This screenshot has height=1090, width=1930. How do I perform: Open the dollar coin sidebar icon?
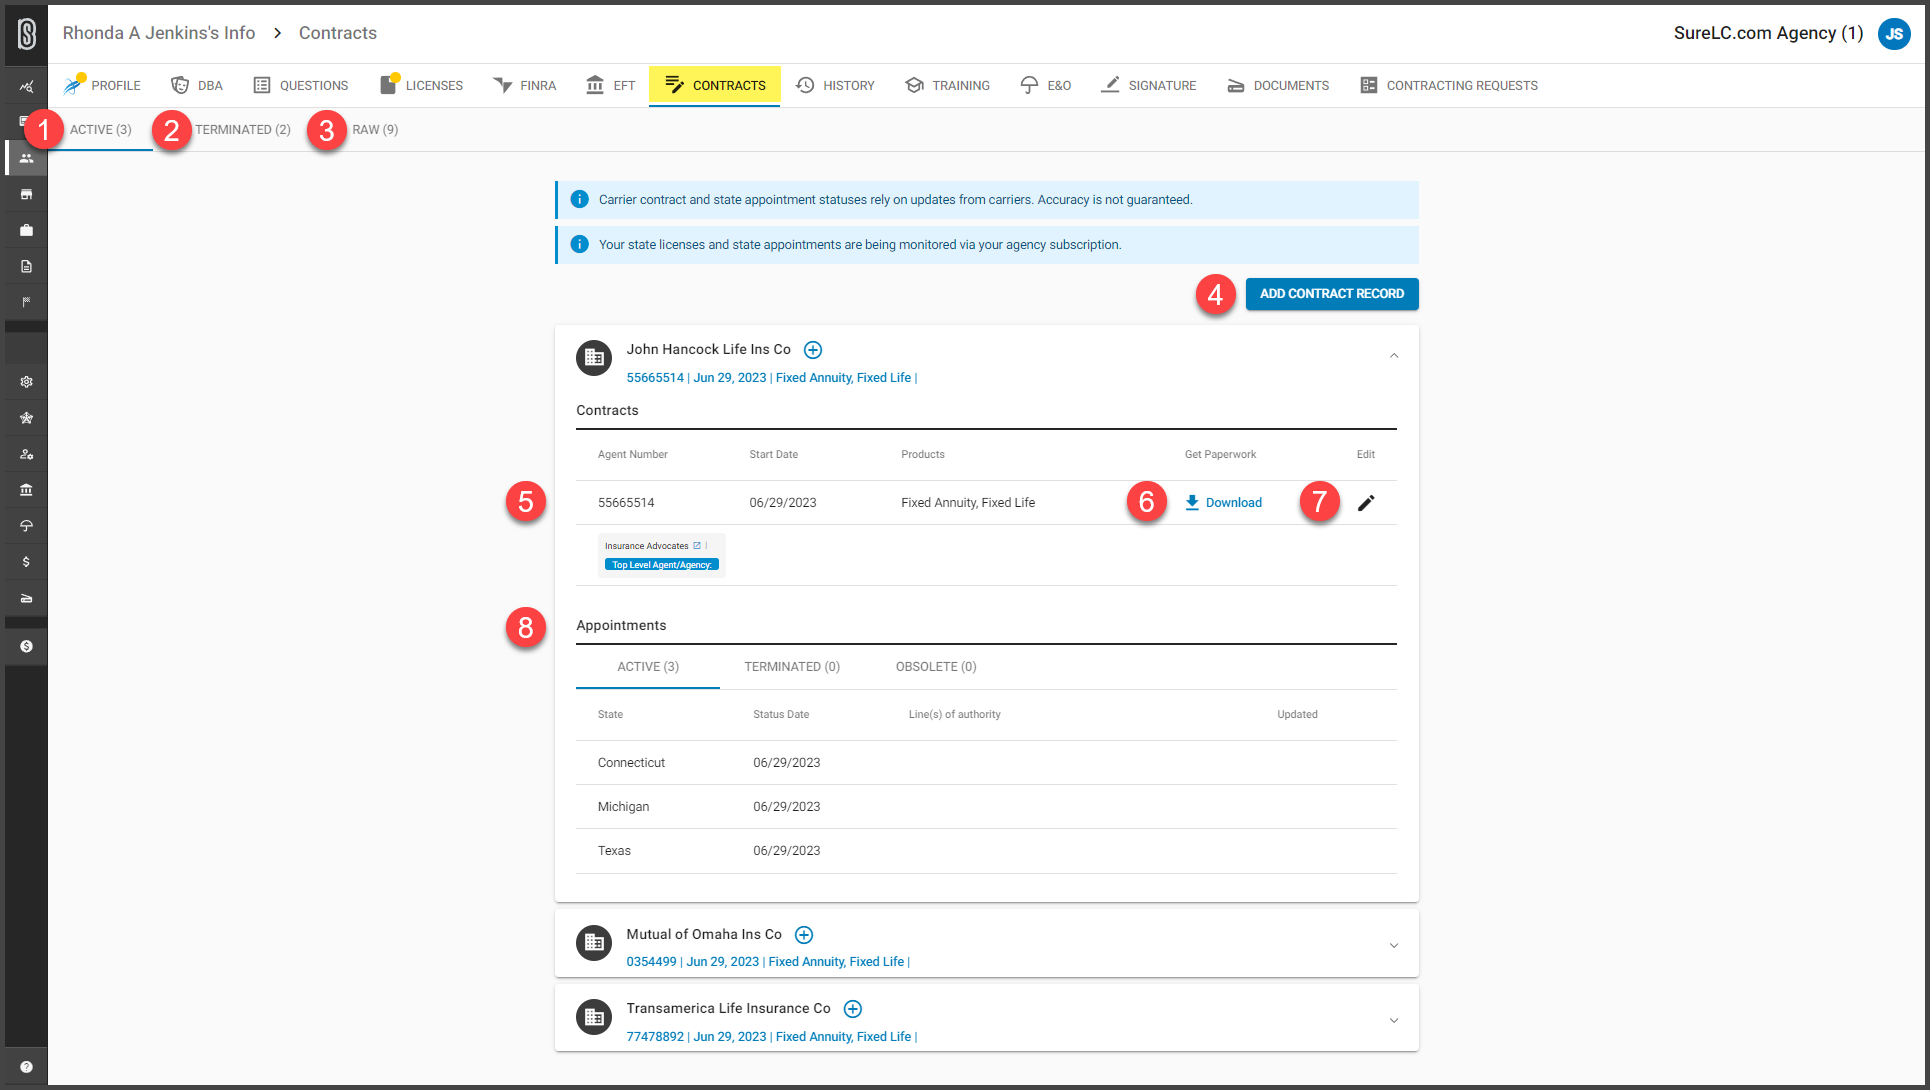[x=27, y=646]
